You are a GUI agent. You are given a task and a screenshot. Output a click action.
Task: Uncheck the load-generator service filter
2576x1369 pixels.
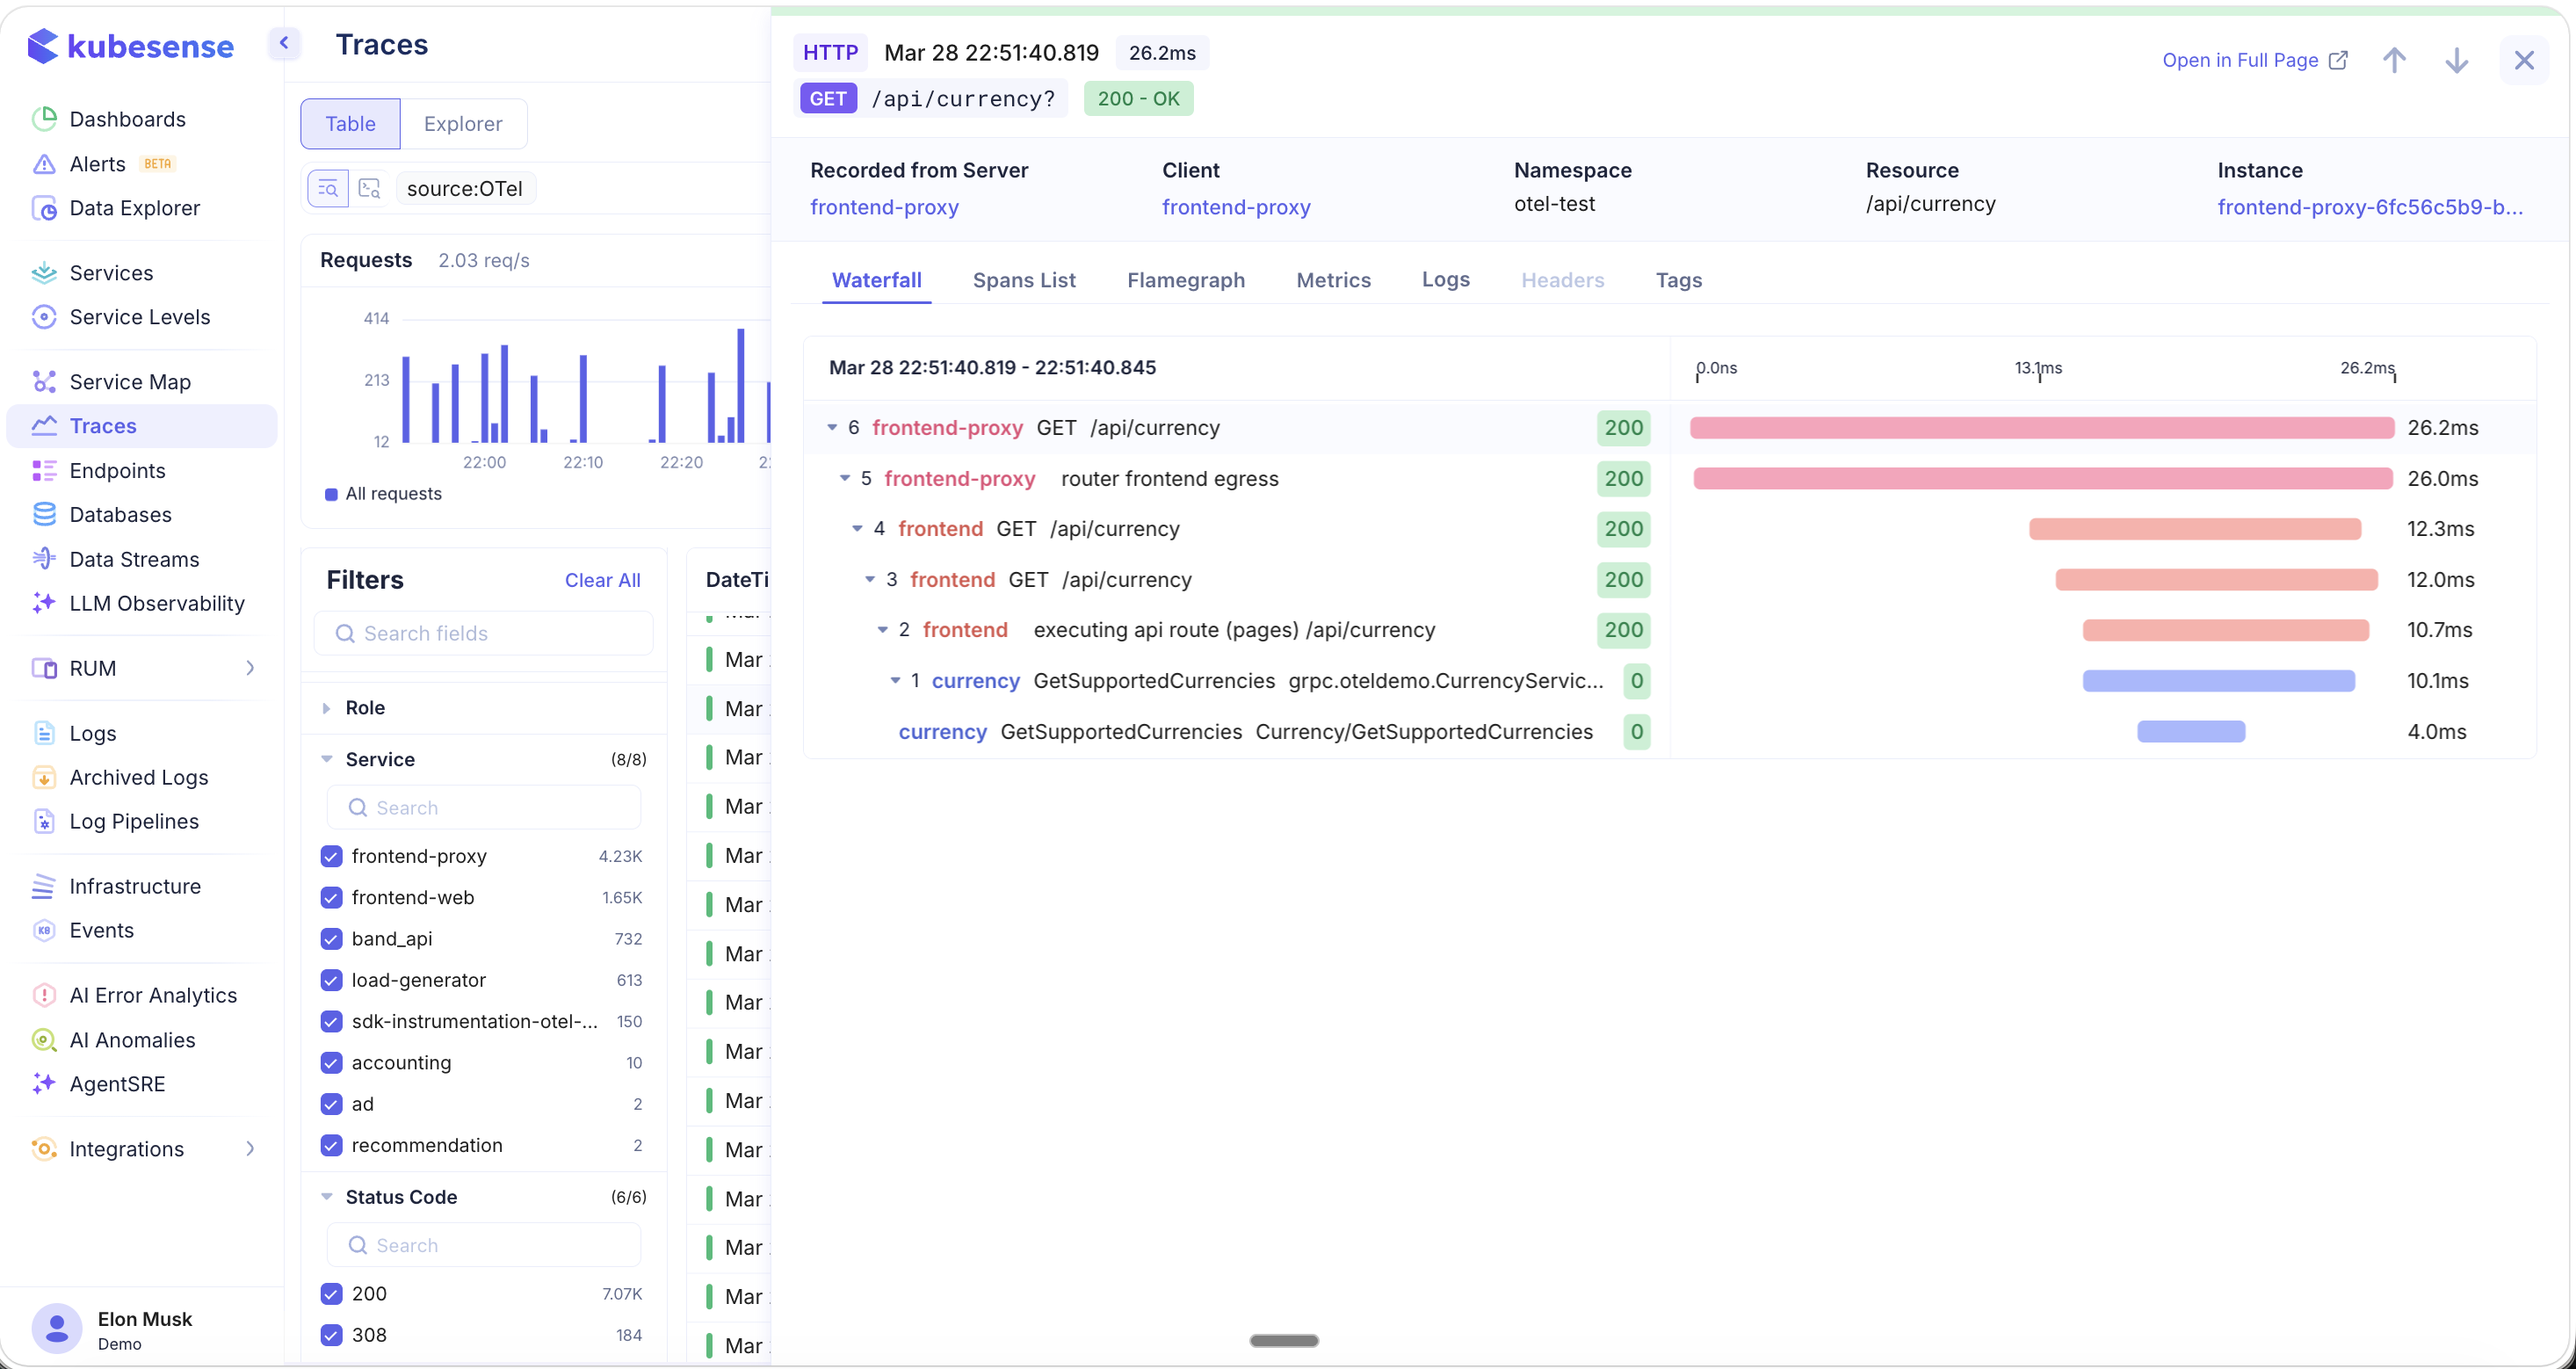coord(331,980)
